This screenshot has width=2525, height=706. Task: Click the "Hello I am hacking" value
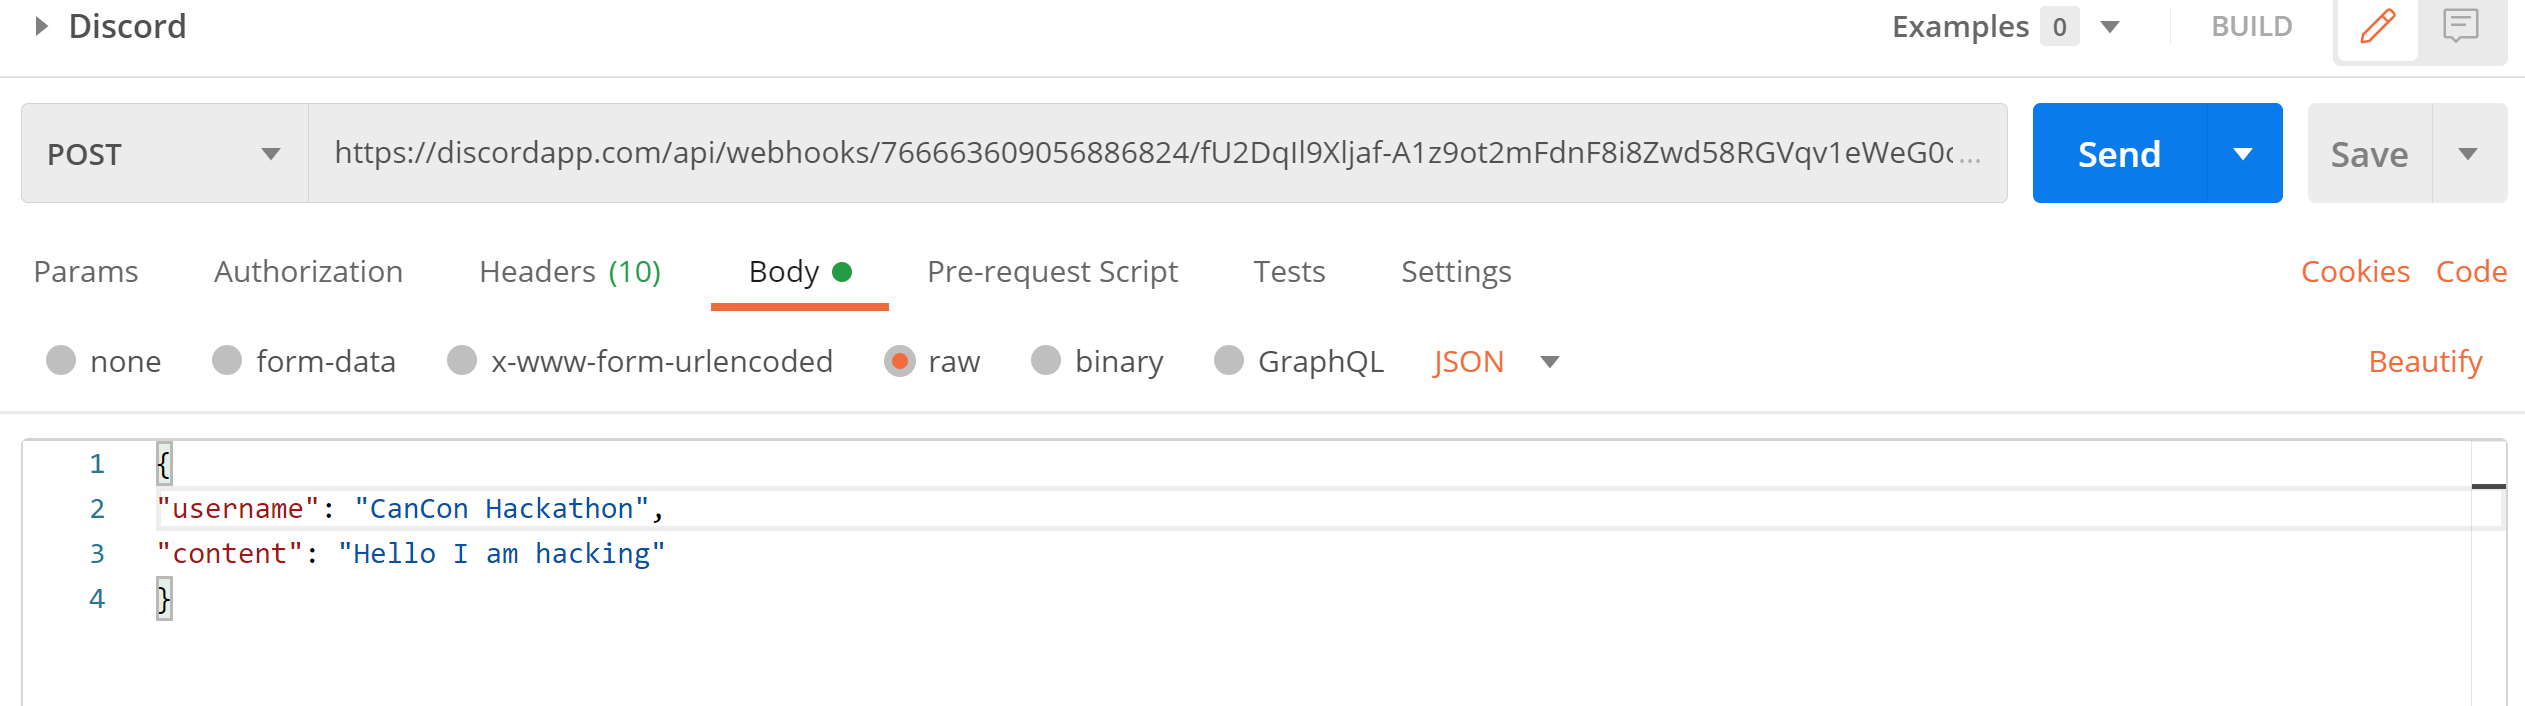pos(502,554)
